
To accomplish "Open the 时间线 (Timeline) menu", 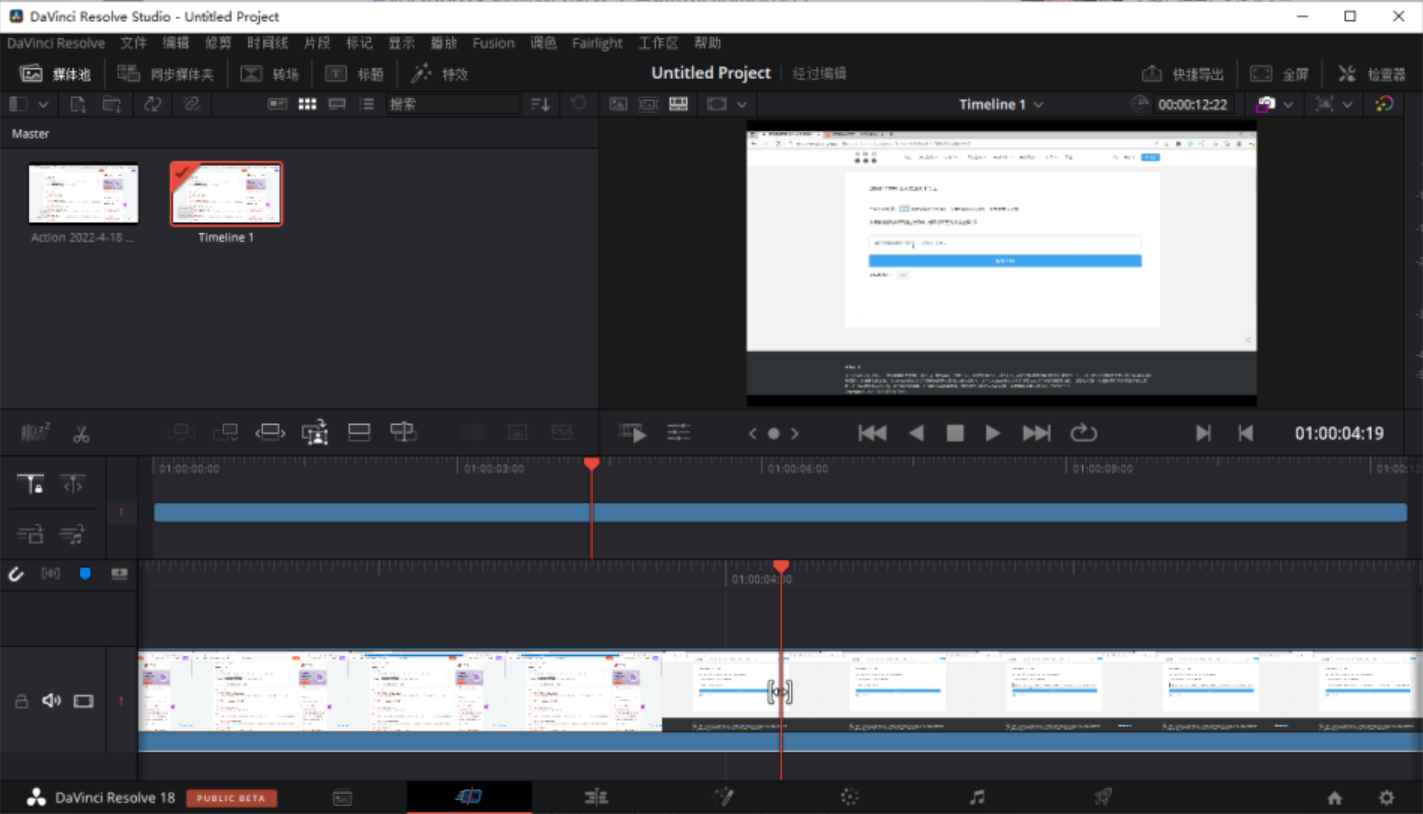I will [x=267, y=43].
